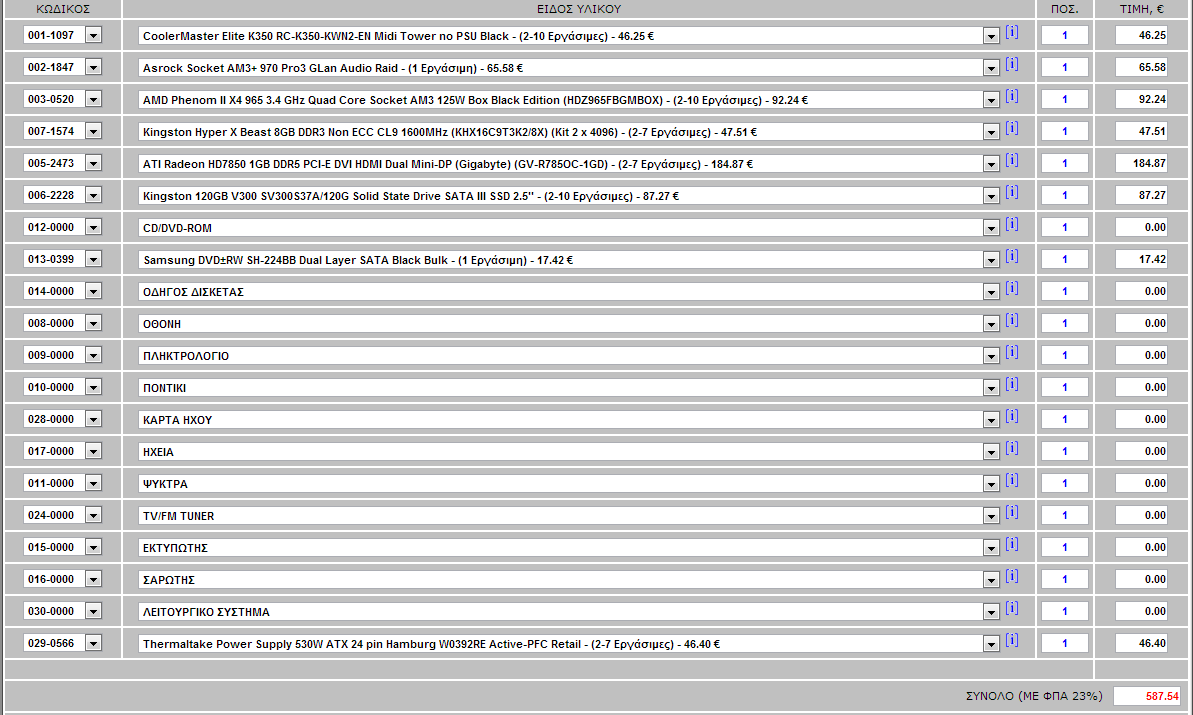Click the ΣΥΝΟΛΟ (ΜΕ ΦΠΑ 23%) label

tap(1034, 696)
